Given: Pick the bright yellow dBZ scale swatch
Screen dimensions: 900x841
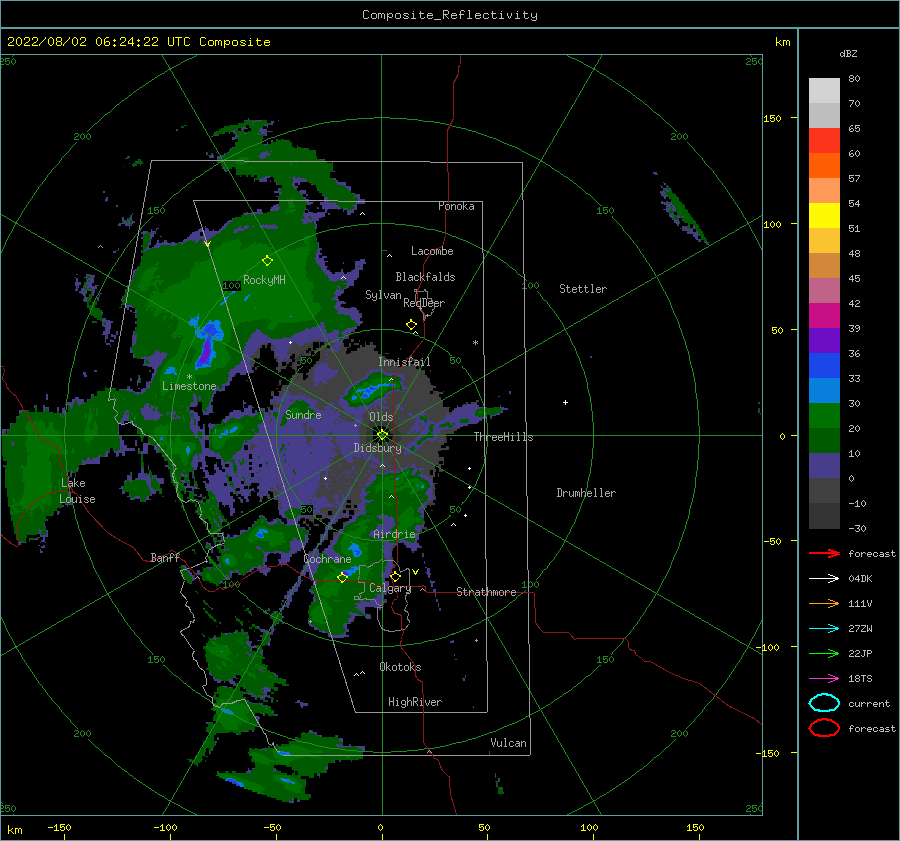Looking at the screenshot, I should pyautogui.click(x=824, y=215).
